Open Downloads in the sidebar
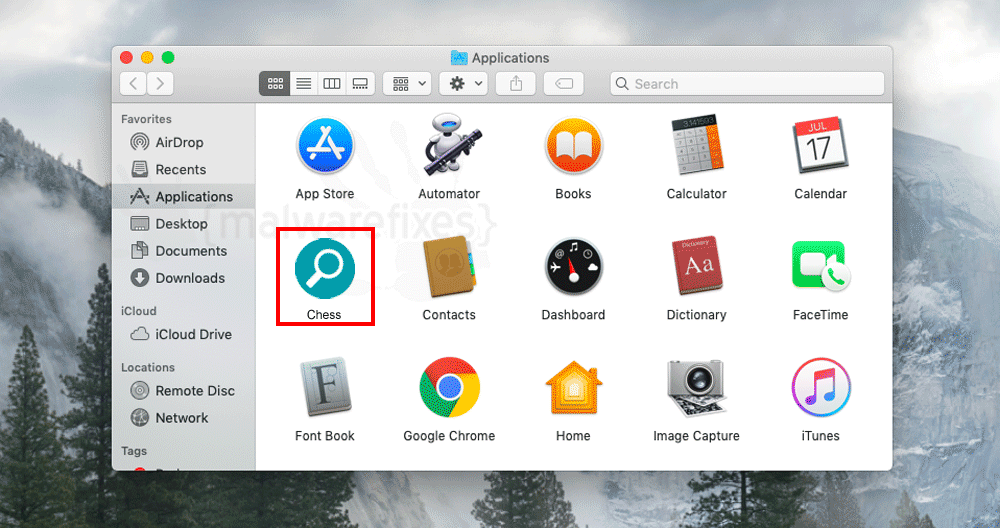Image resolution: width=1000 pixels, height=528 pixels. click(x=184, y=278)
